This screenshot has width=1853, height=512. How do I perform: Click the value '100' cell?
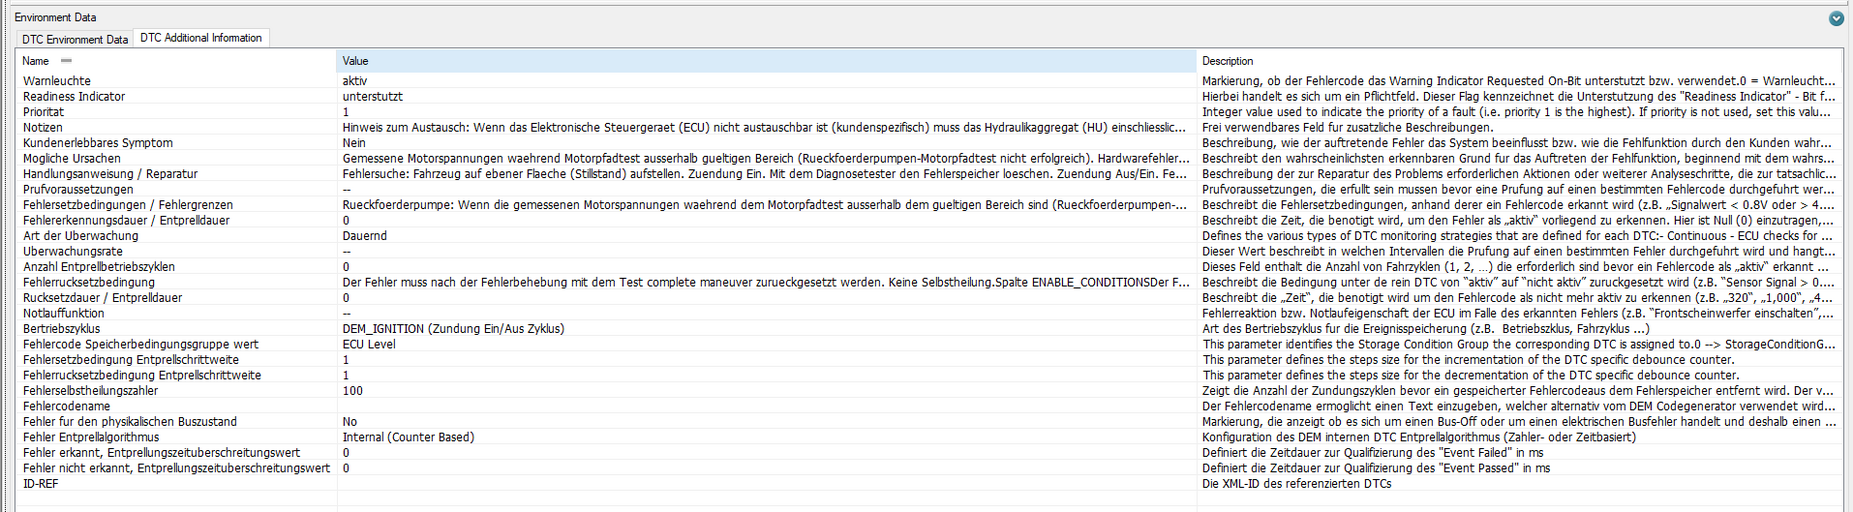tap(352, 391)
